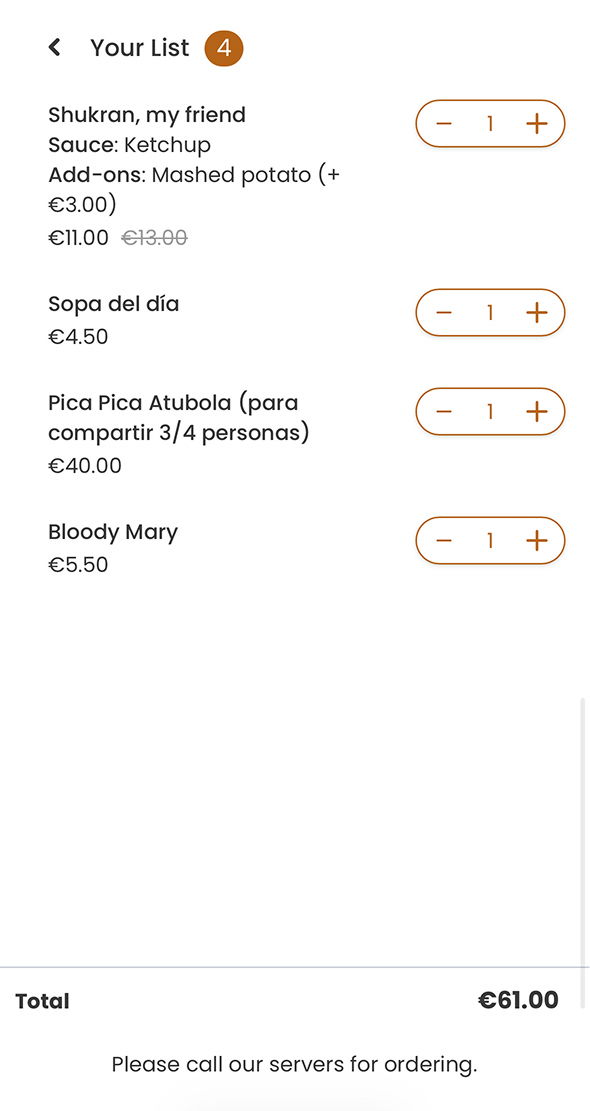Select the Shukran, my friend item
The height and width of the screenshot is (1111, 590).
point(147,115)
